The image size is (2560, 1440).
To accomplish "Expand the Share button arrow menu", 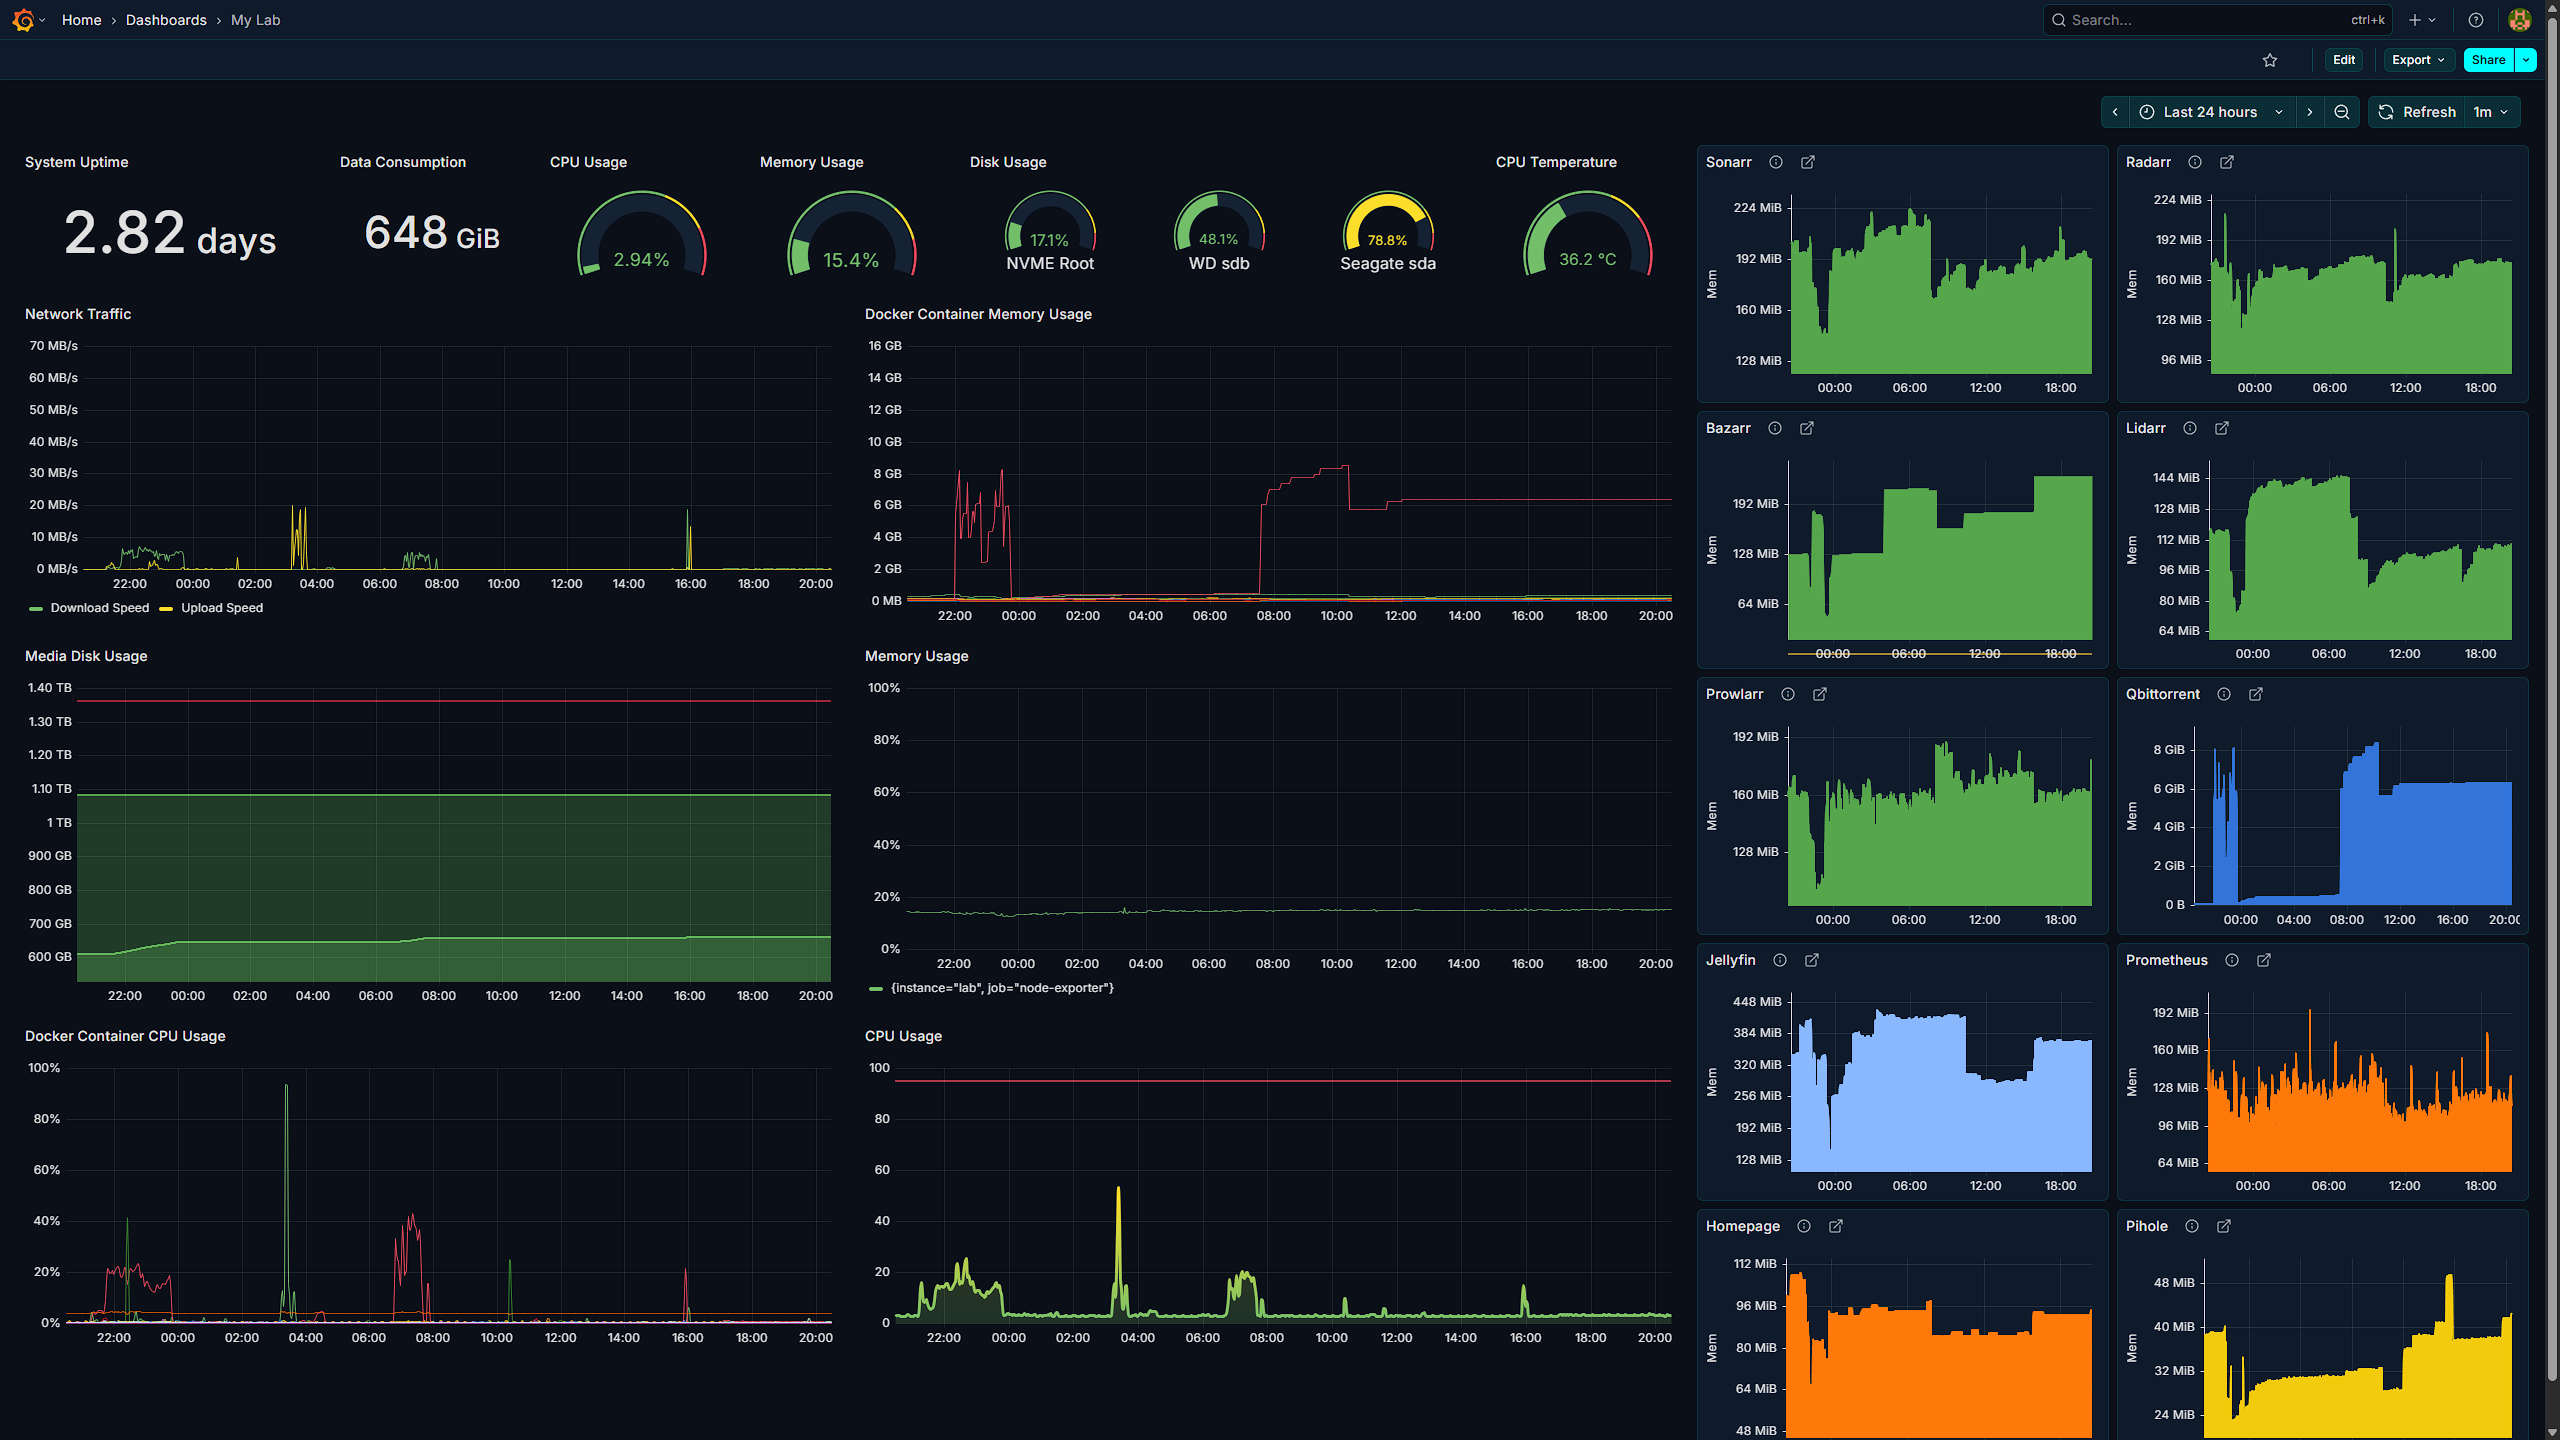I will (2527, 60).
